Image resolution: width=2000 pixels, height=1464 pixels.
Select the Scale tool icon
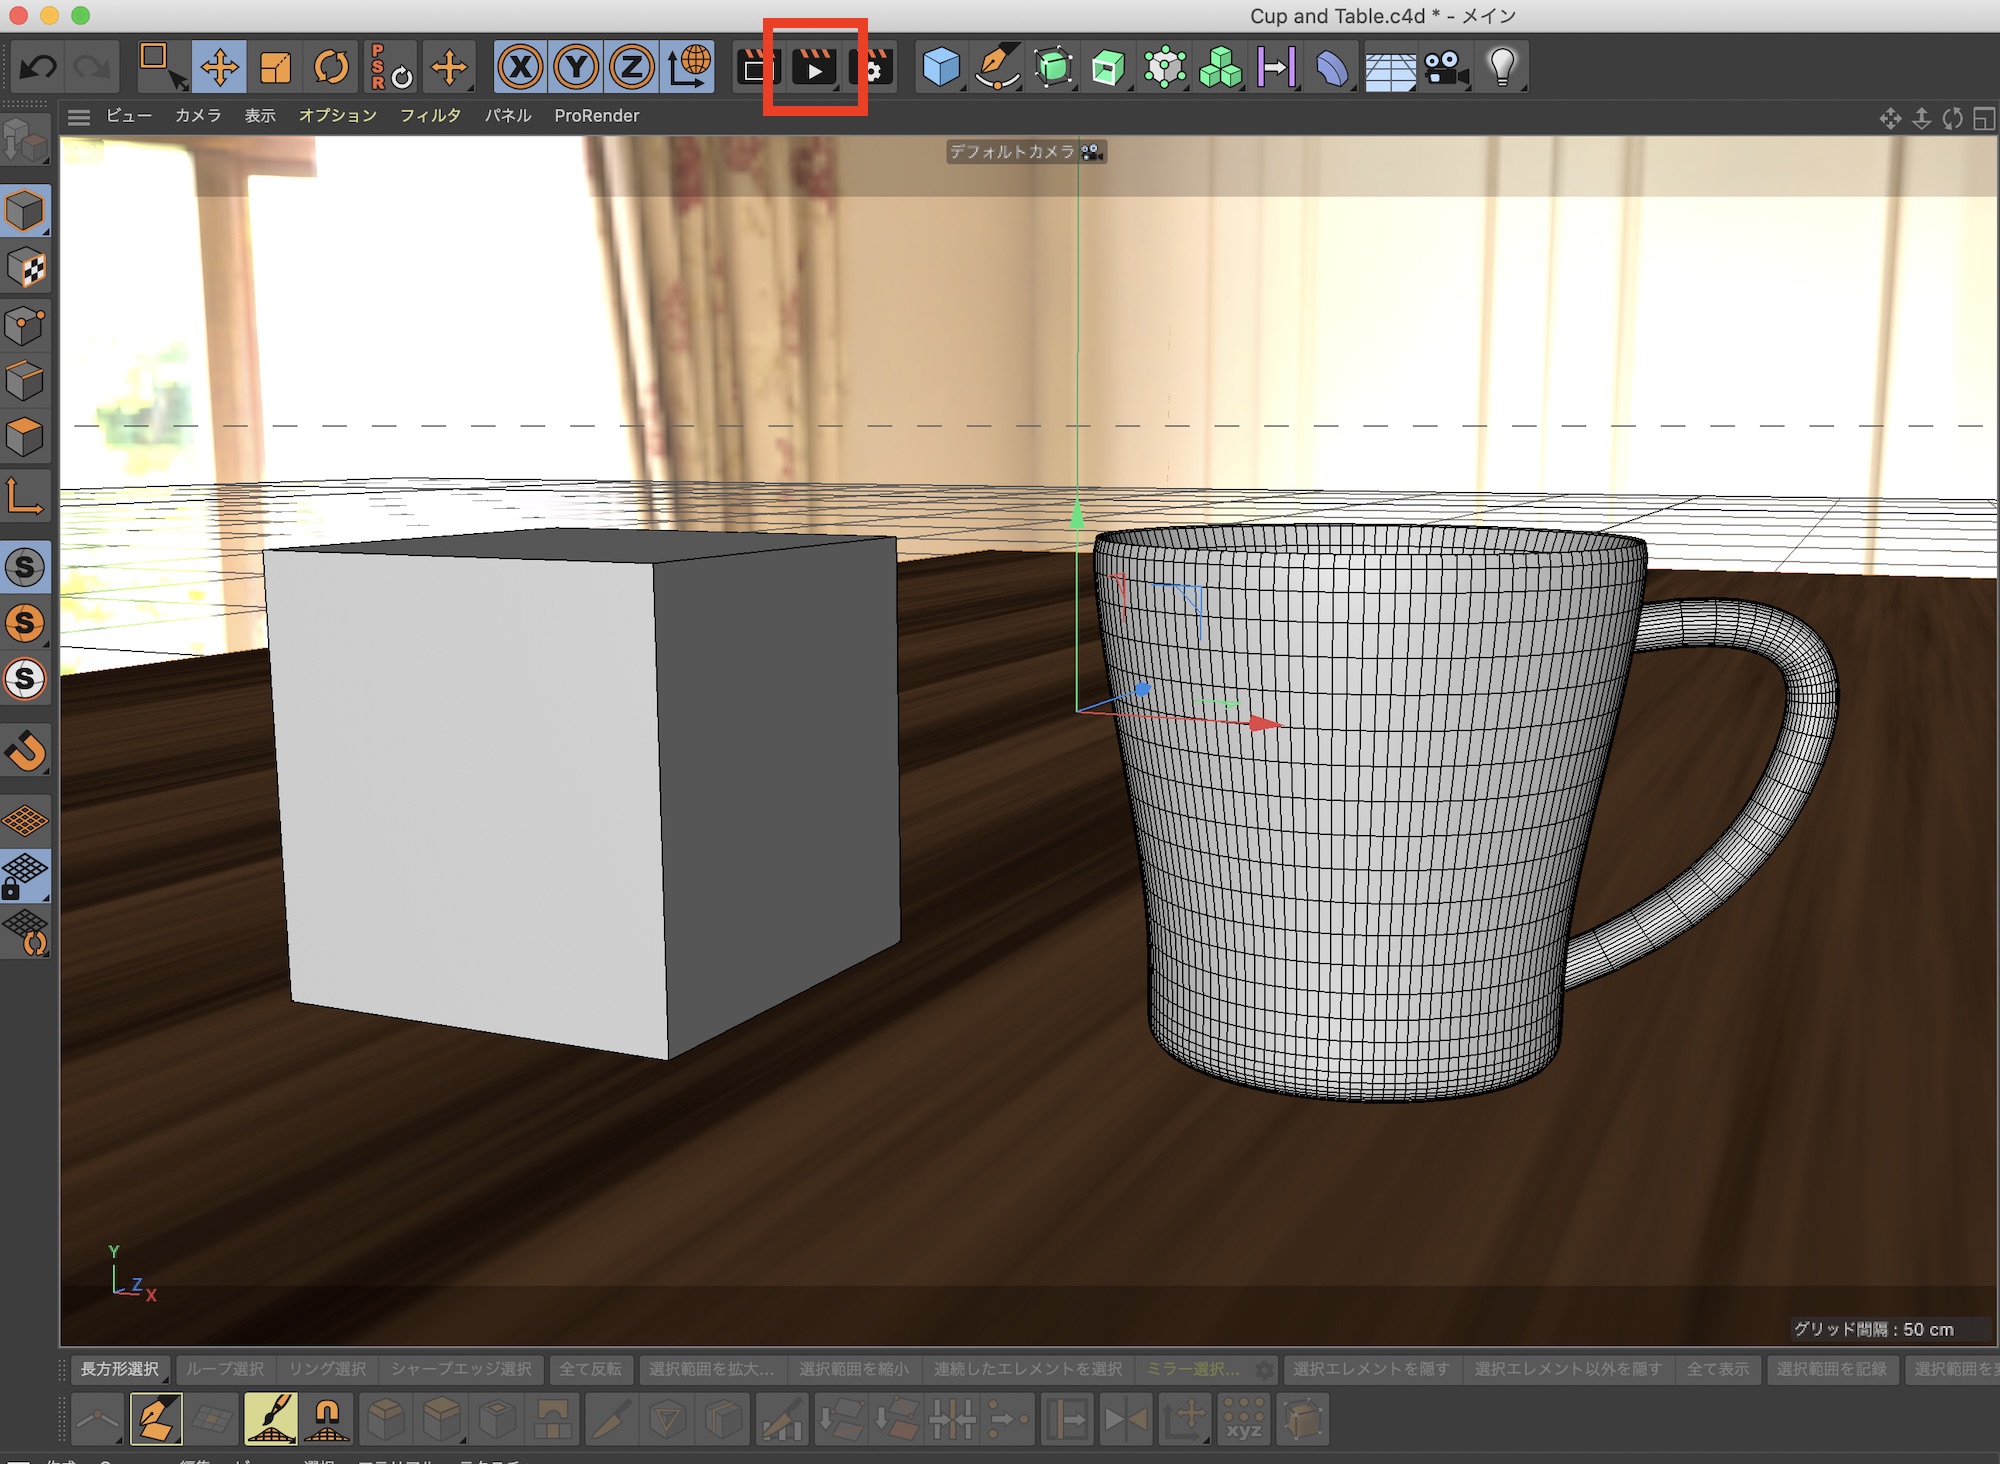275,68
